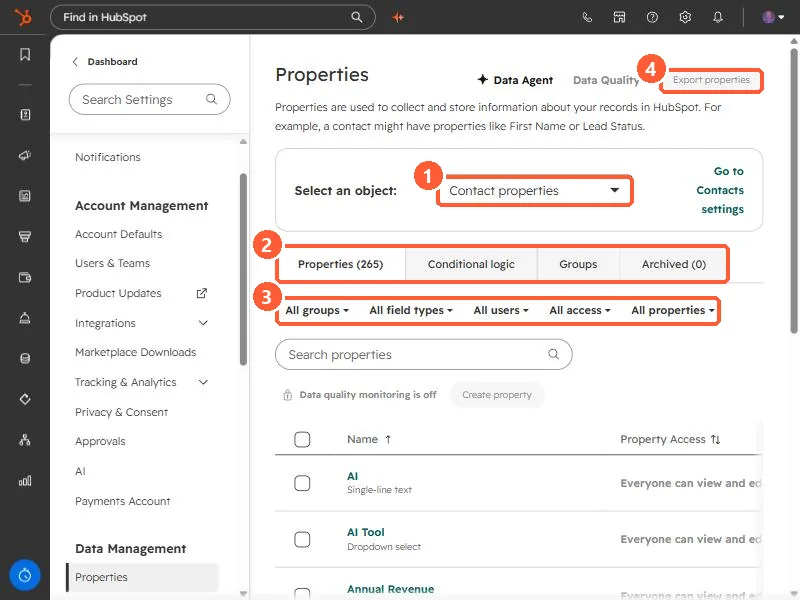Click the Create property button
Image resolution: width=800 pixels, height=600 pixels.
pos(497,395)
